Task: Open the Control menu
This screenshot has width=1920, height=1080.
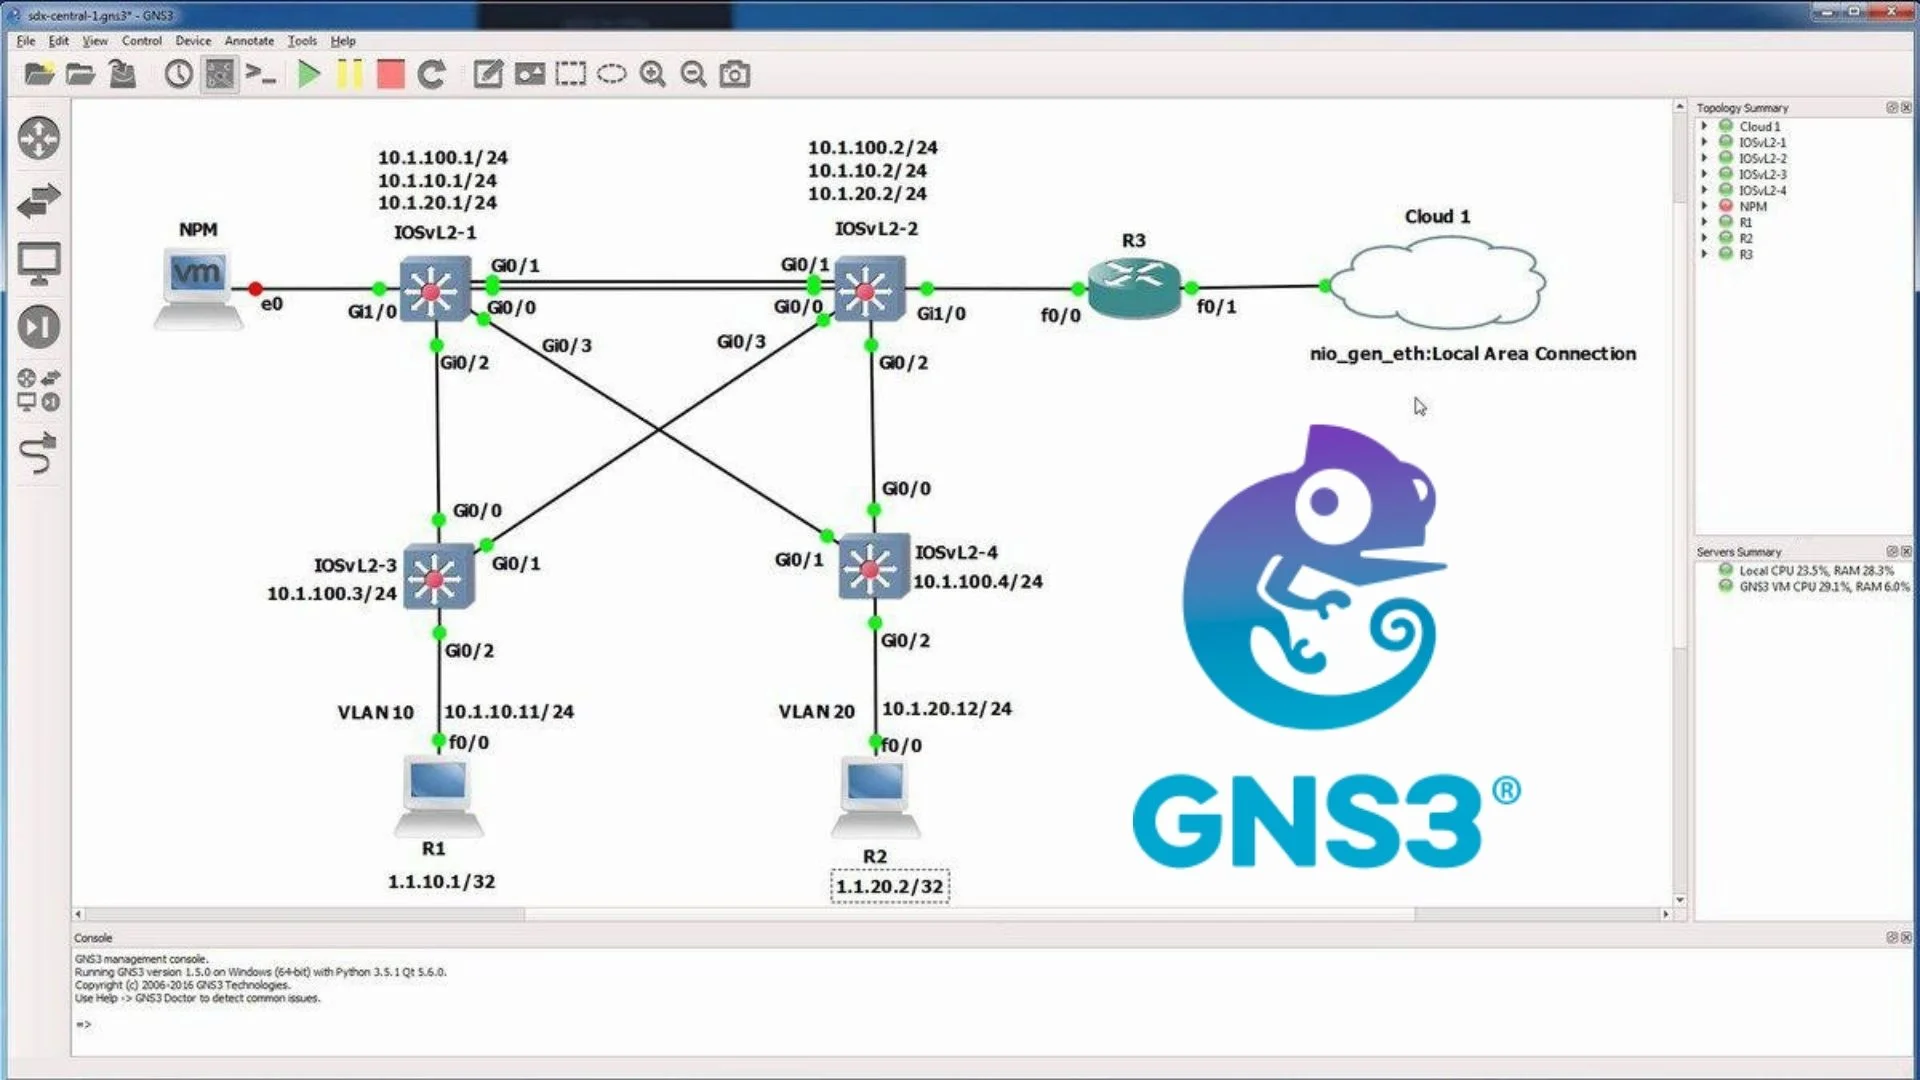Action: tap(142, 41)
